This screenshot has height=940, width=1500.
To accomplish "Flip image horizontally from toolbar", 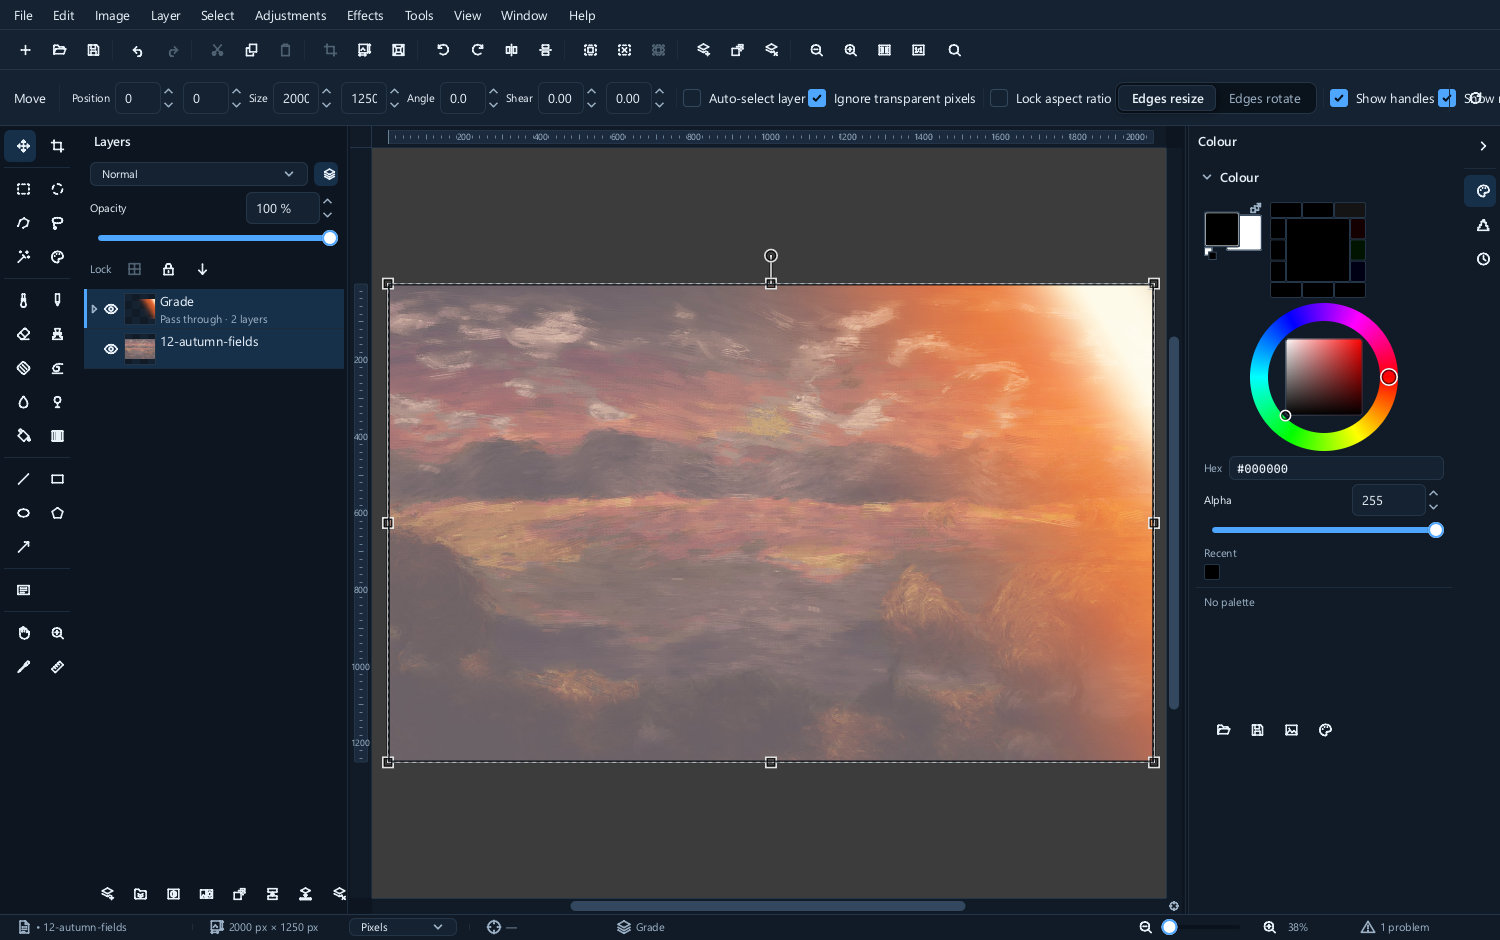I will pos(511,50).
